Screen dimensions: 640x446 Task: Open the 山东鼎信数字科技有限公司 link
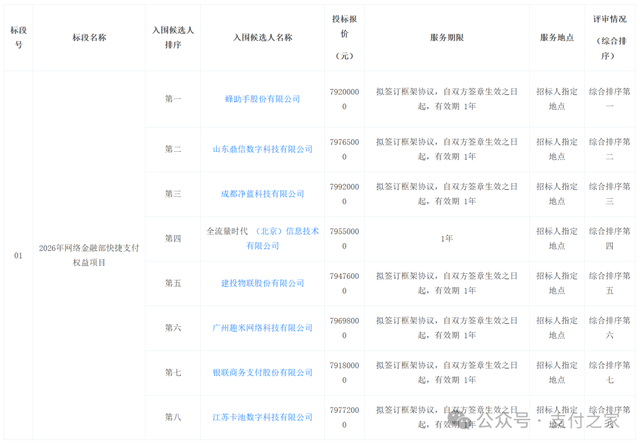[262, 149]
